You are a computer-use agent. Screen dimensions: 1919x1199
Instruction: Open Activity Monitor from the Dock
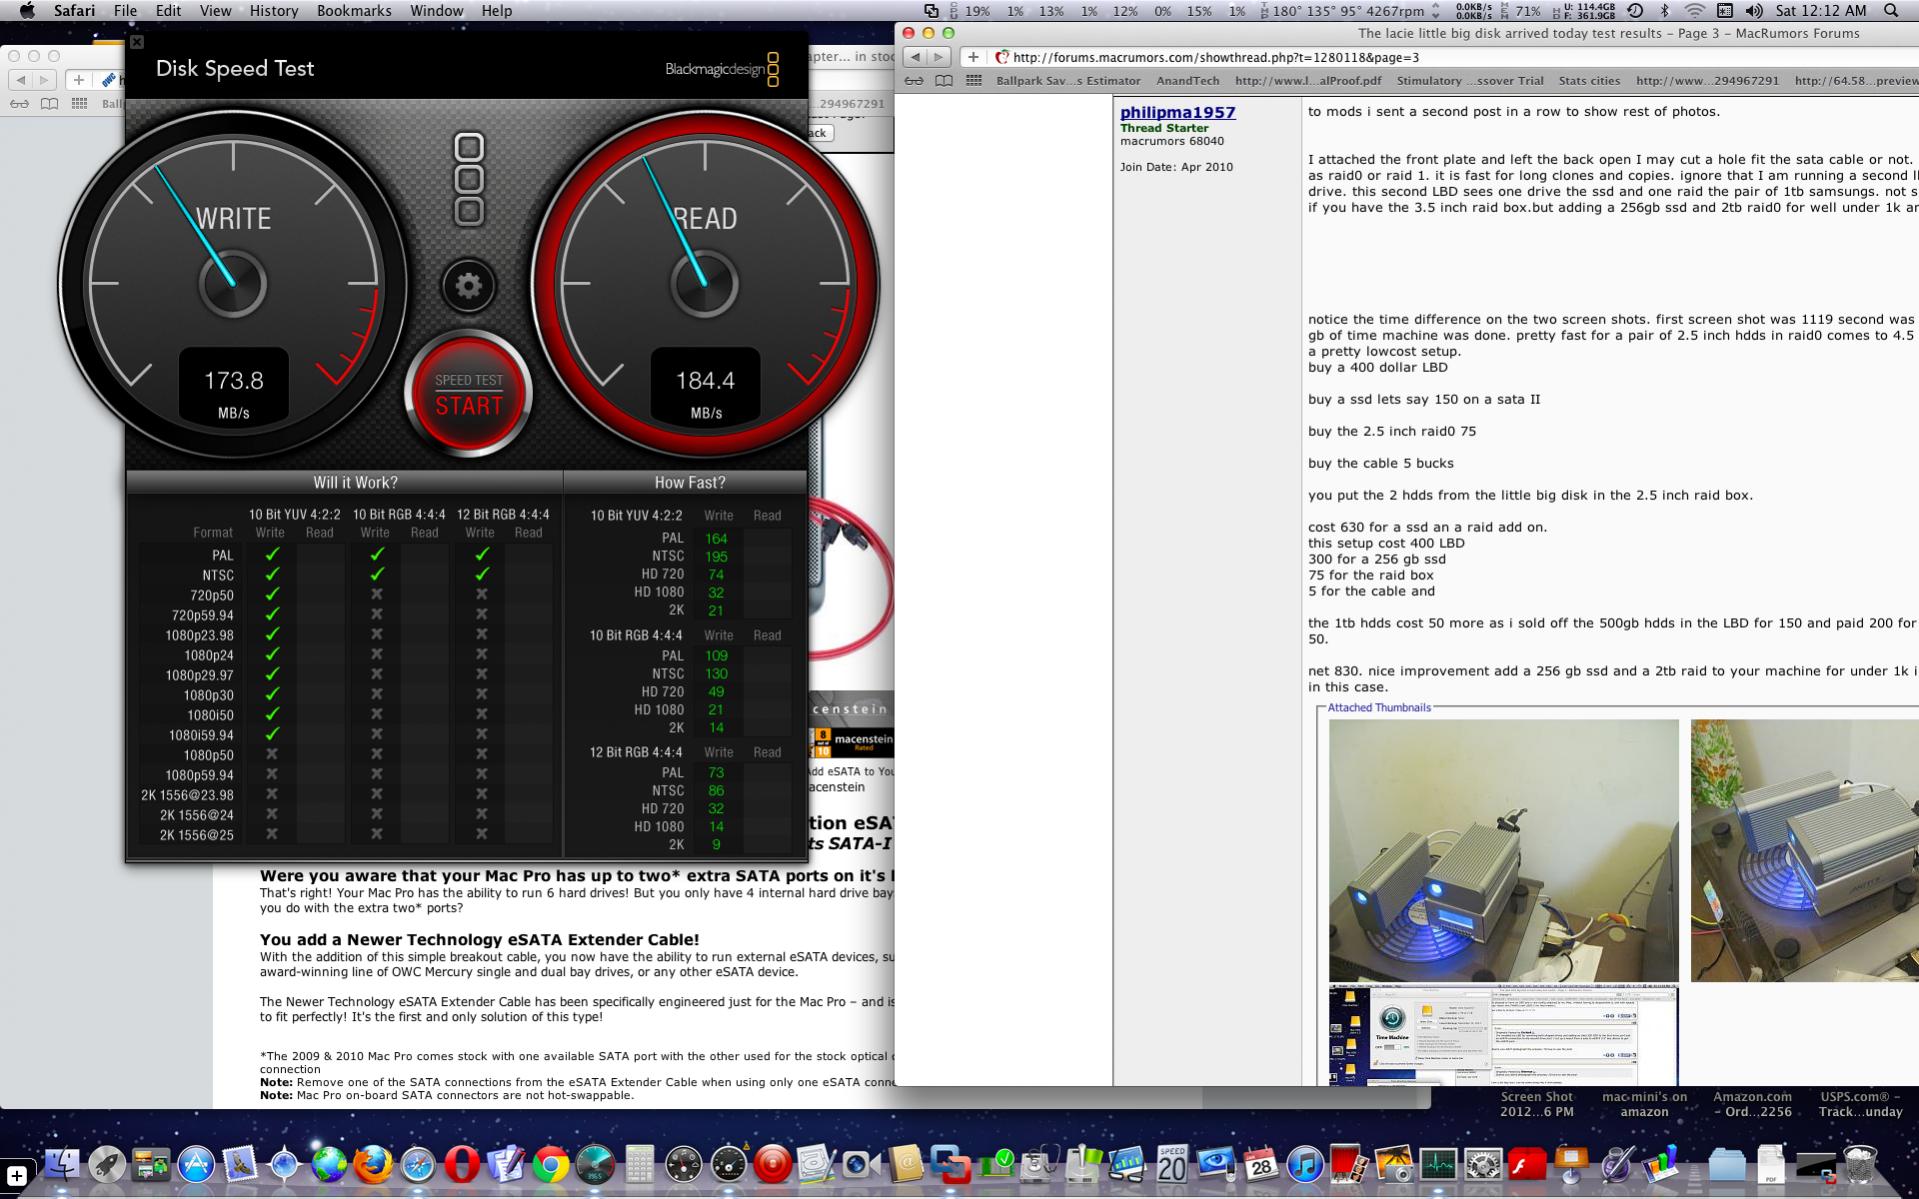pyautogui.click(x=1437, y=1164)
